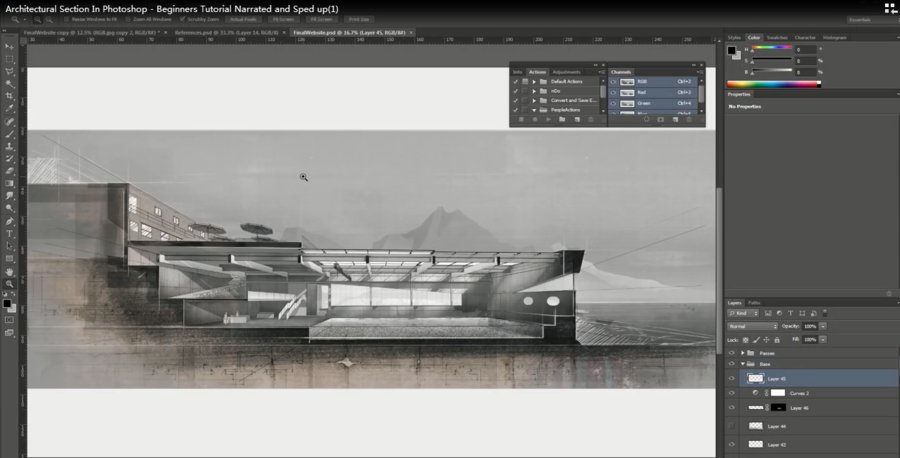Select the Dodge tool

(9, 208)
